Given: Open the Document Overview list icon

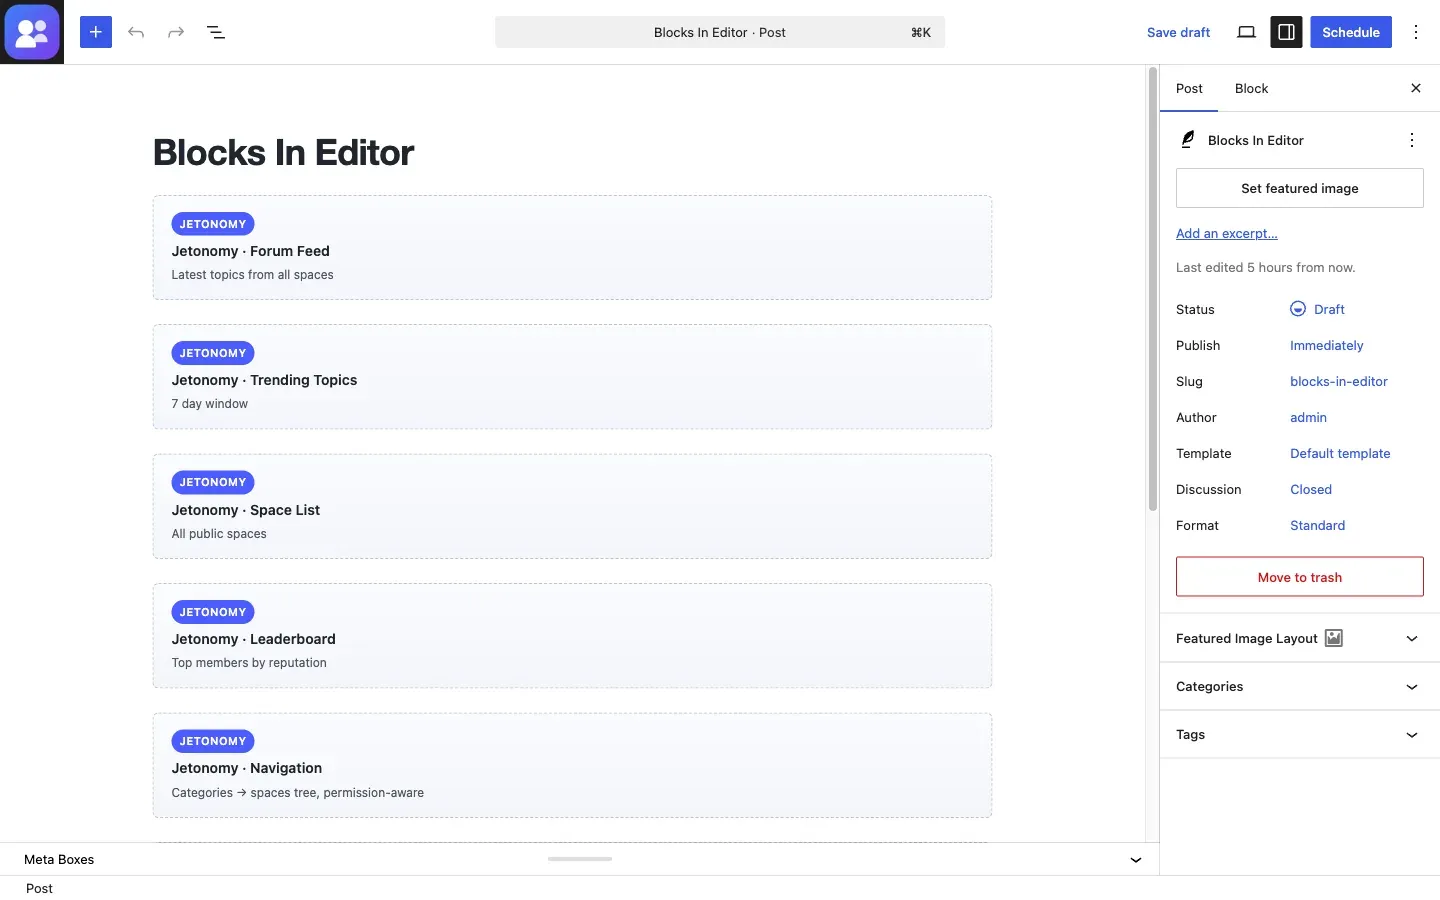Looking at the screenshot, I should click(x=216, y=32).
